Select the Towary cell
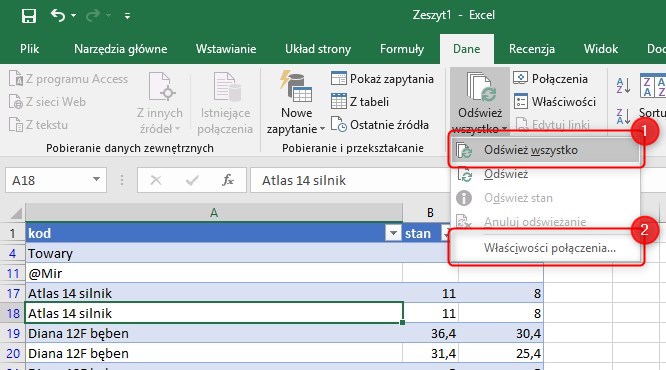Image resolution: width=666 pixels, height=370 pixels. [x=214, y=253]
